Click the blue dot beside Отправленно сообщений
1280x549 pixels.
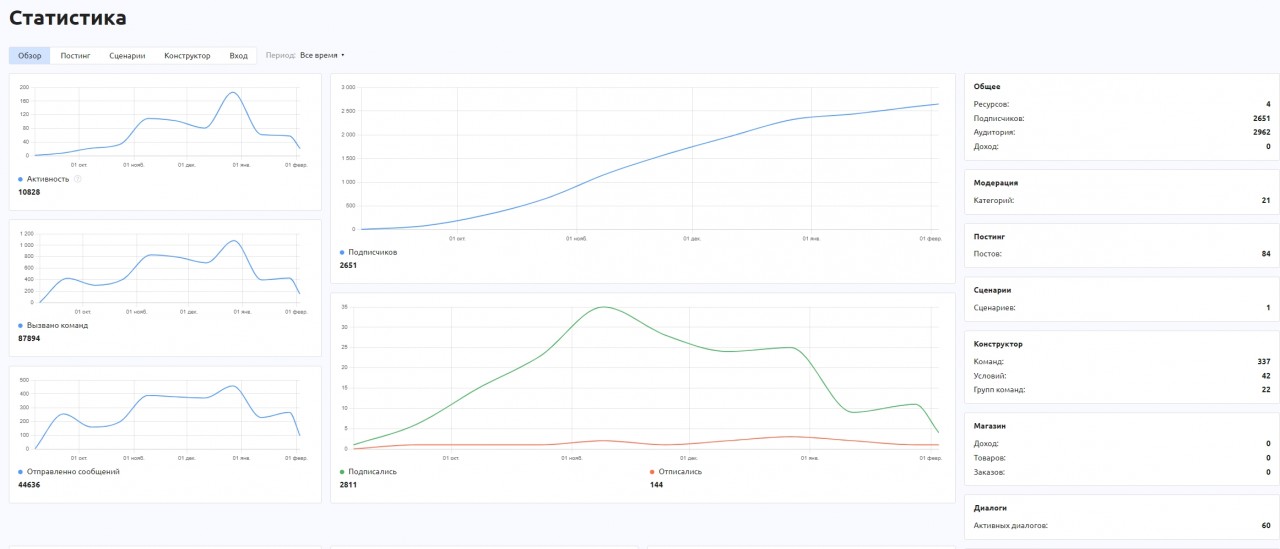coord(21,471)
